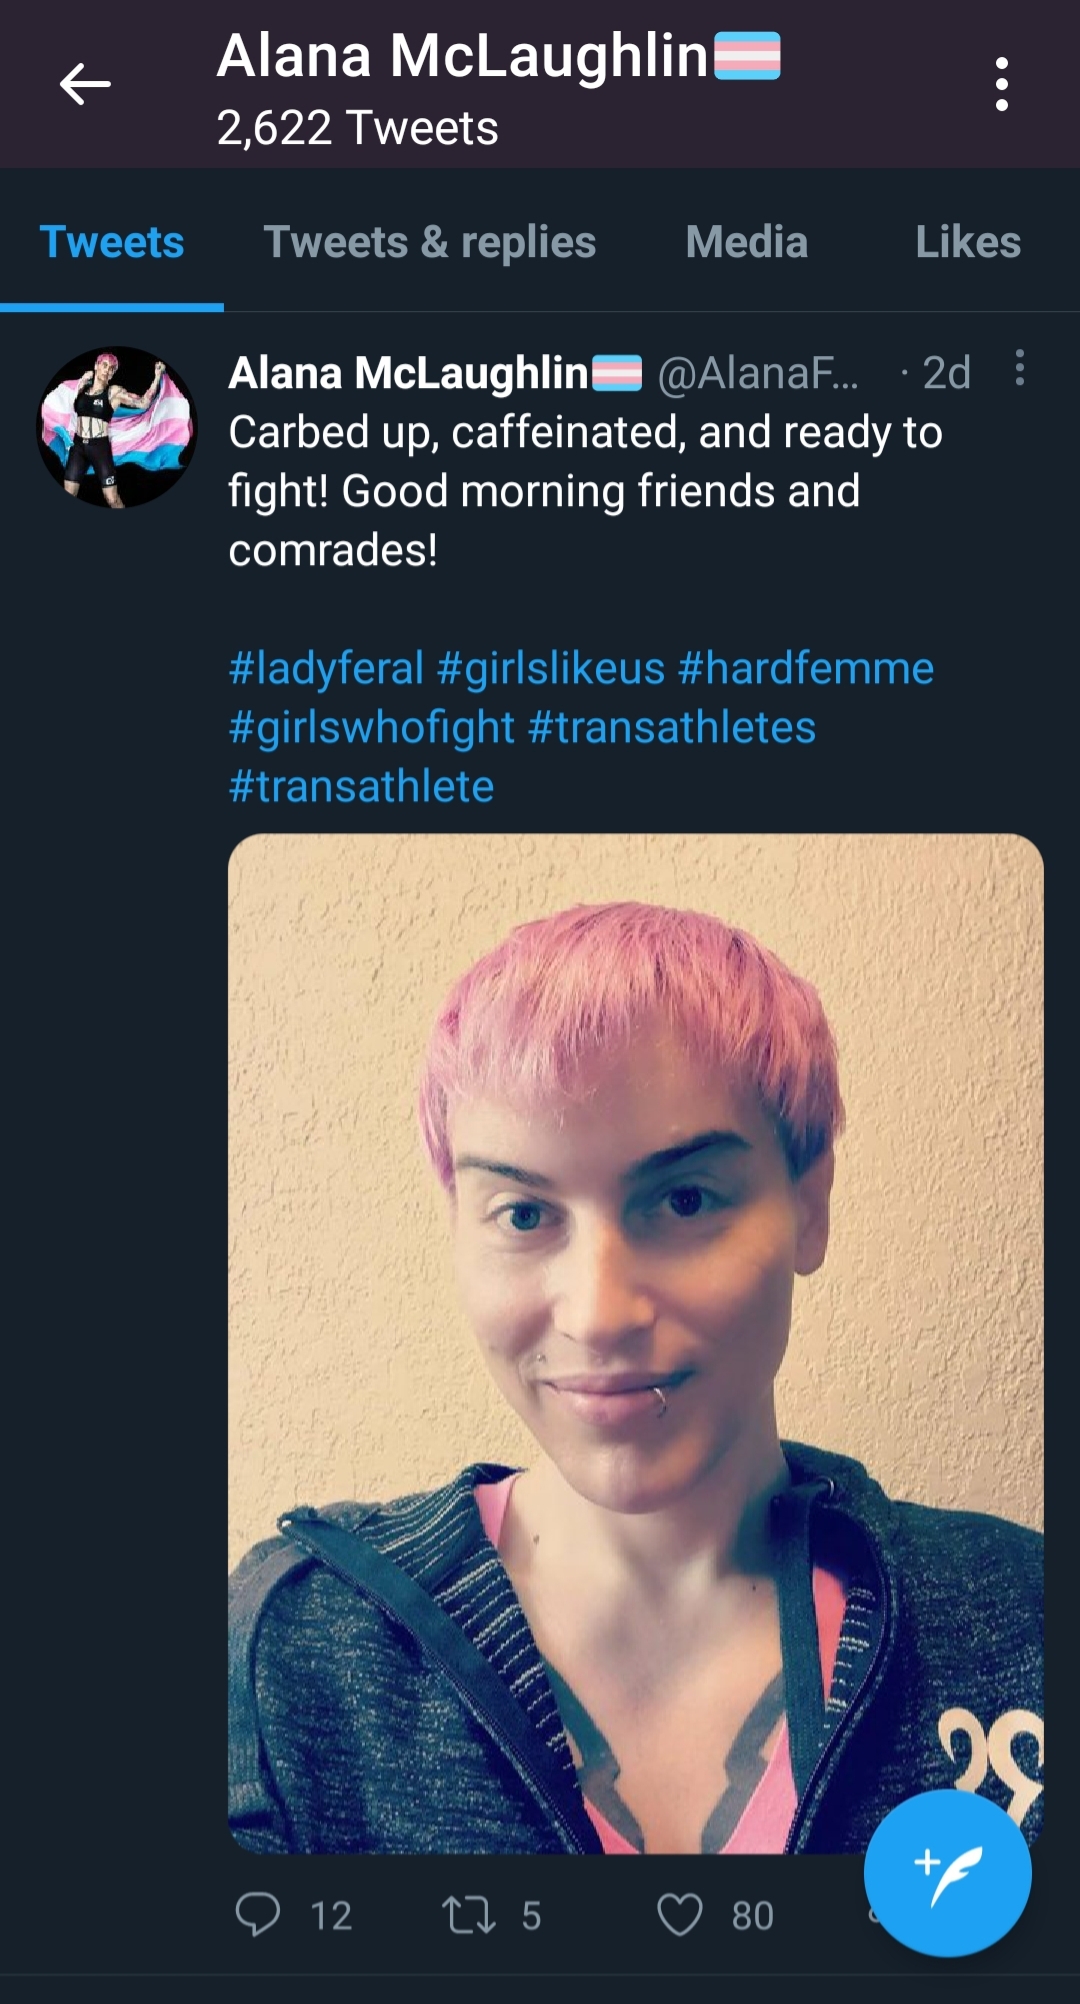This screenshot has width=1080, height=2004.
Task: Tap the retweet arrows icon
Action: (469, 1915)
